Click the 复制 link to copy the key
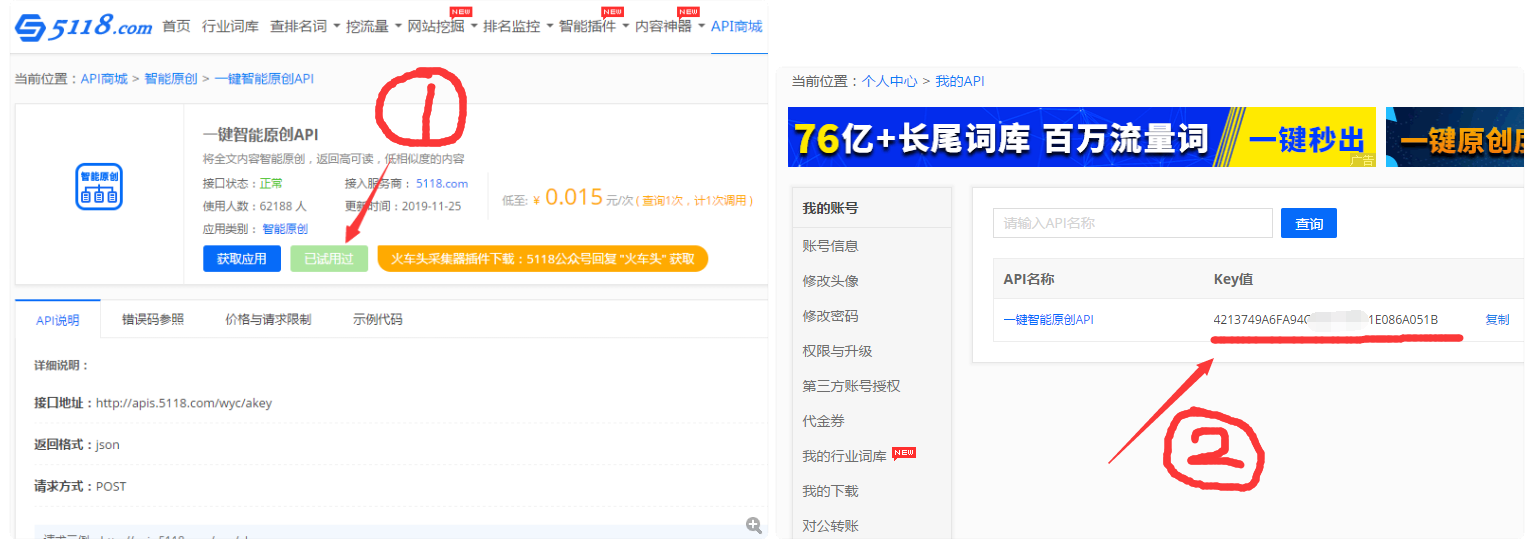The image size is (1528, 539). (x=1497, y=320)
